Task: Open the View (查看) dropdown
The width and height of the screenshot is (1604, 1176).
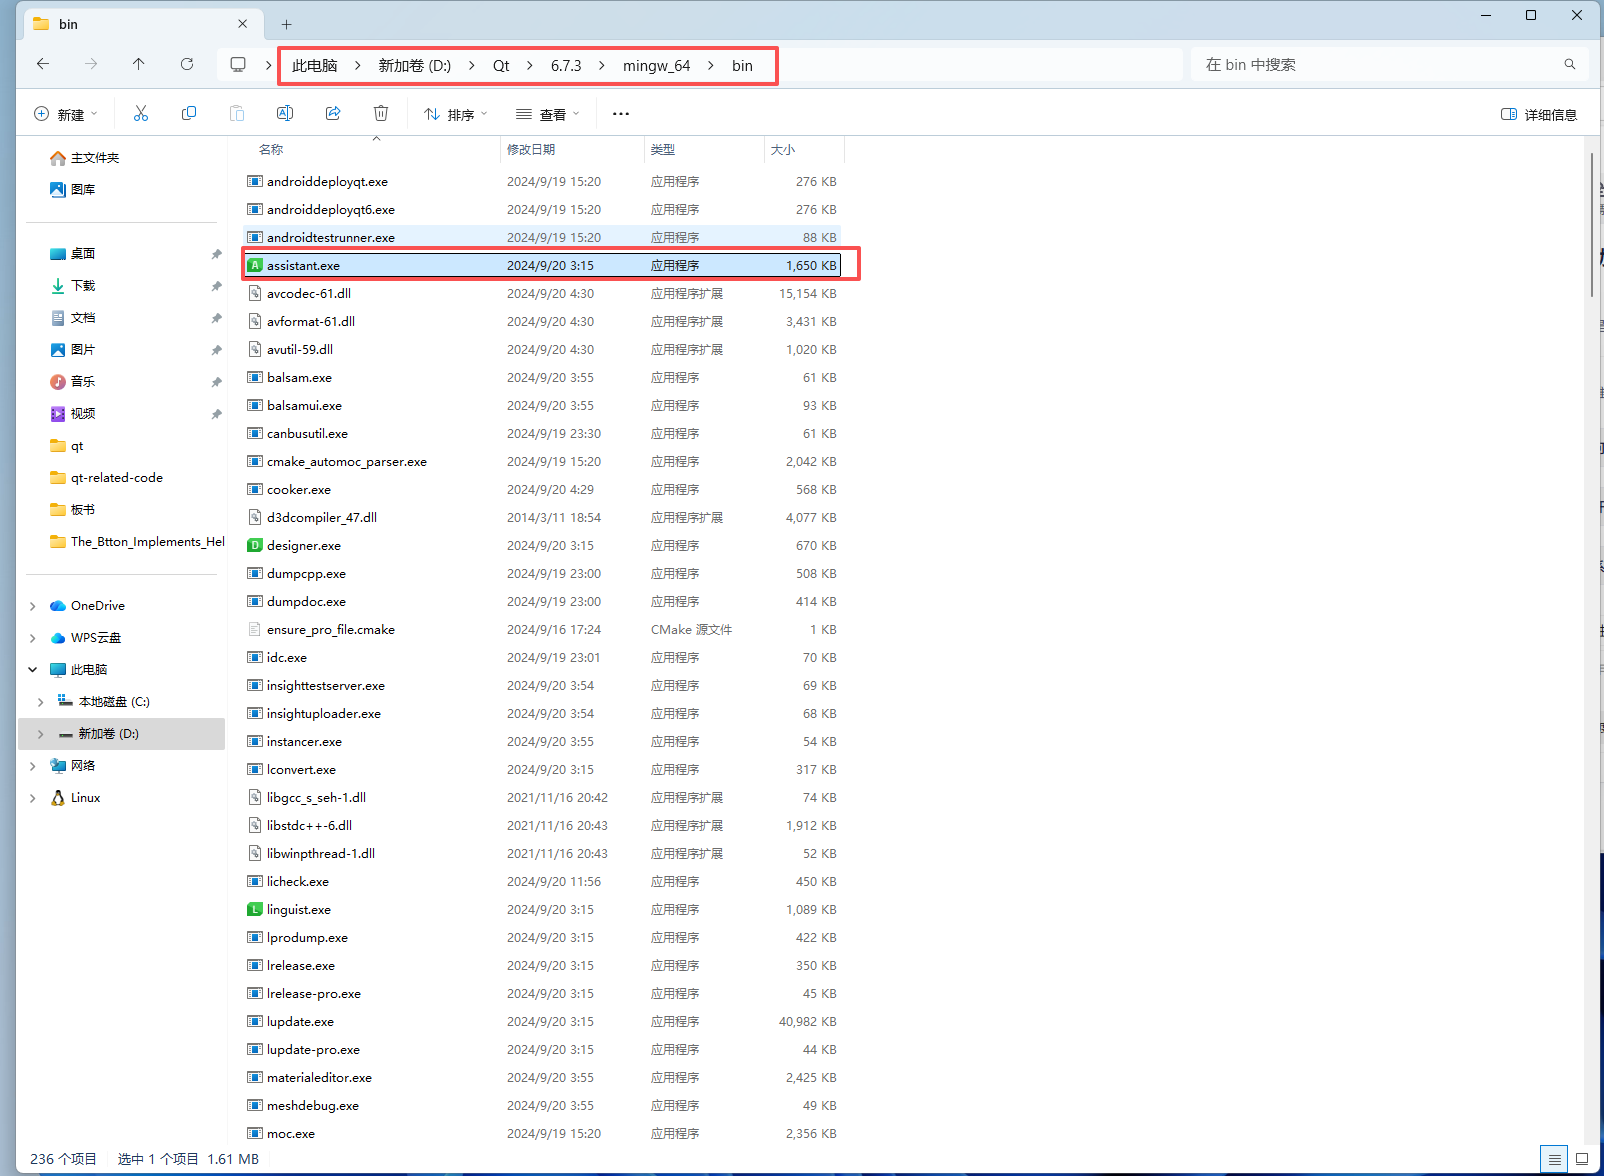Action: (x=547, y=115)
